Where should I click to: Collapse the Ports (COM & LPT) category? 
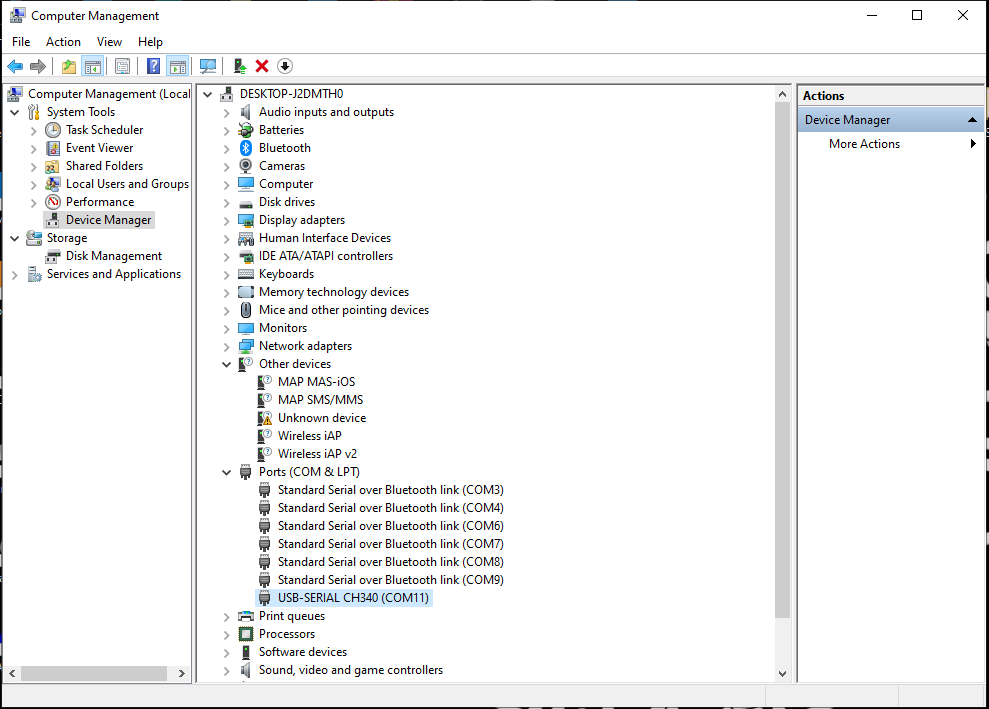point(226,472)
